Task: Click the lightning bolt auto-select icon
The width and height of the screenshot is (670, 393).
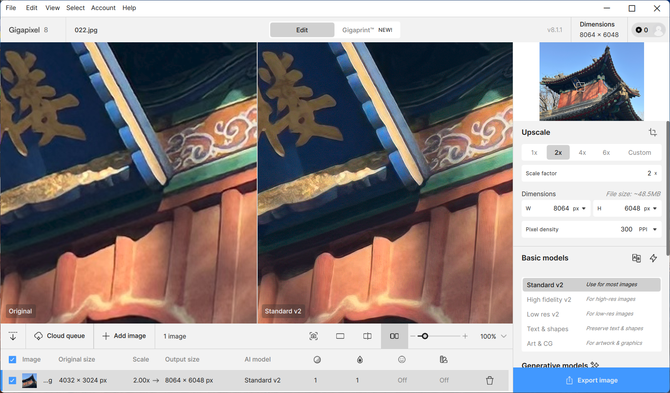Action: click(x=653, y=258)
